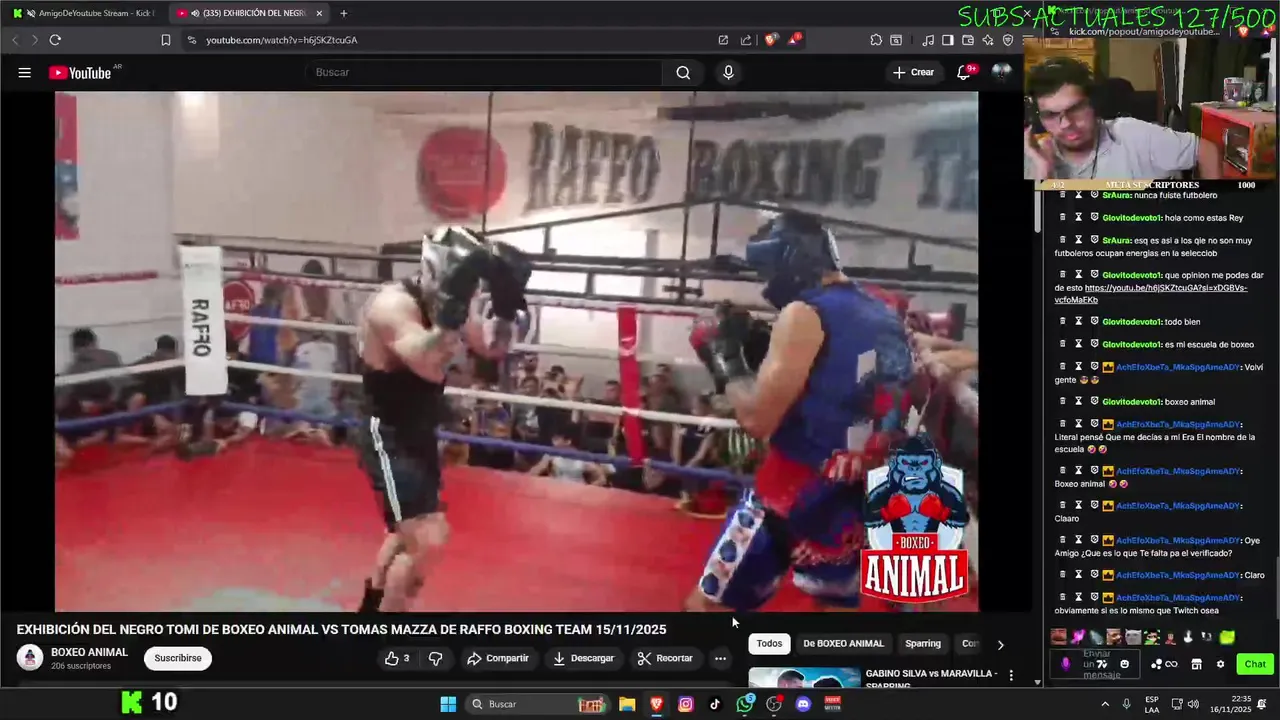The width and height of the screenshot is (1280, 720).
Task: Open the volume speaker tray icon
Action: (1193, 704)
